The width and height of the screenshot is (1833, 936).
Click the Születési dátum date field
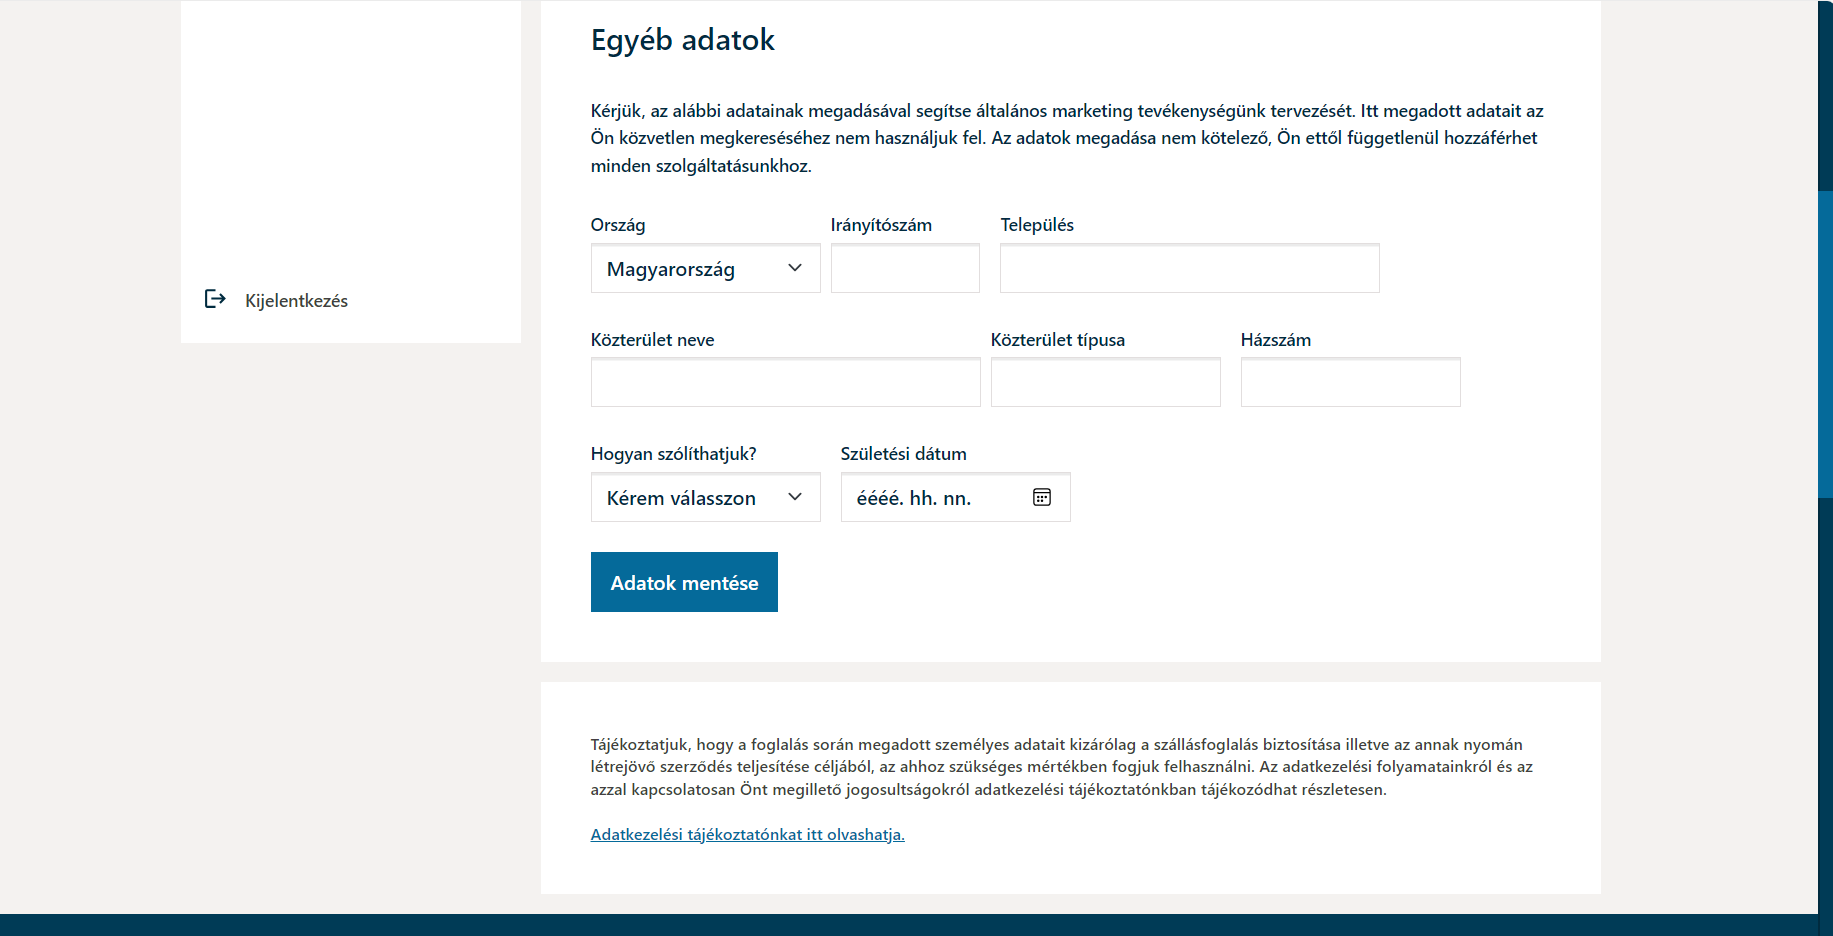pos(955,497)
